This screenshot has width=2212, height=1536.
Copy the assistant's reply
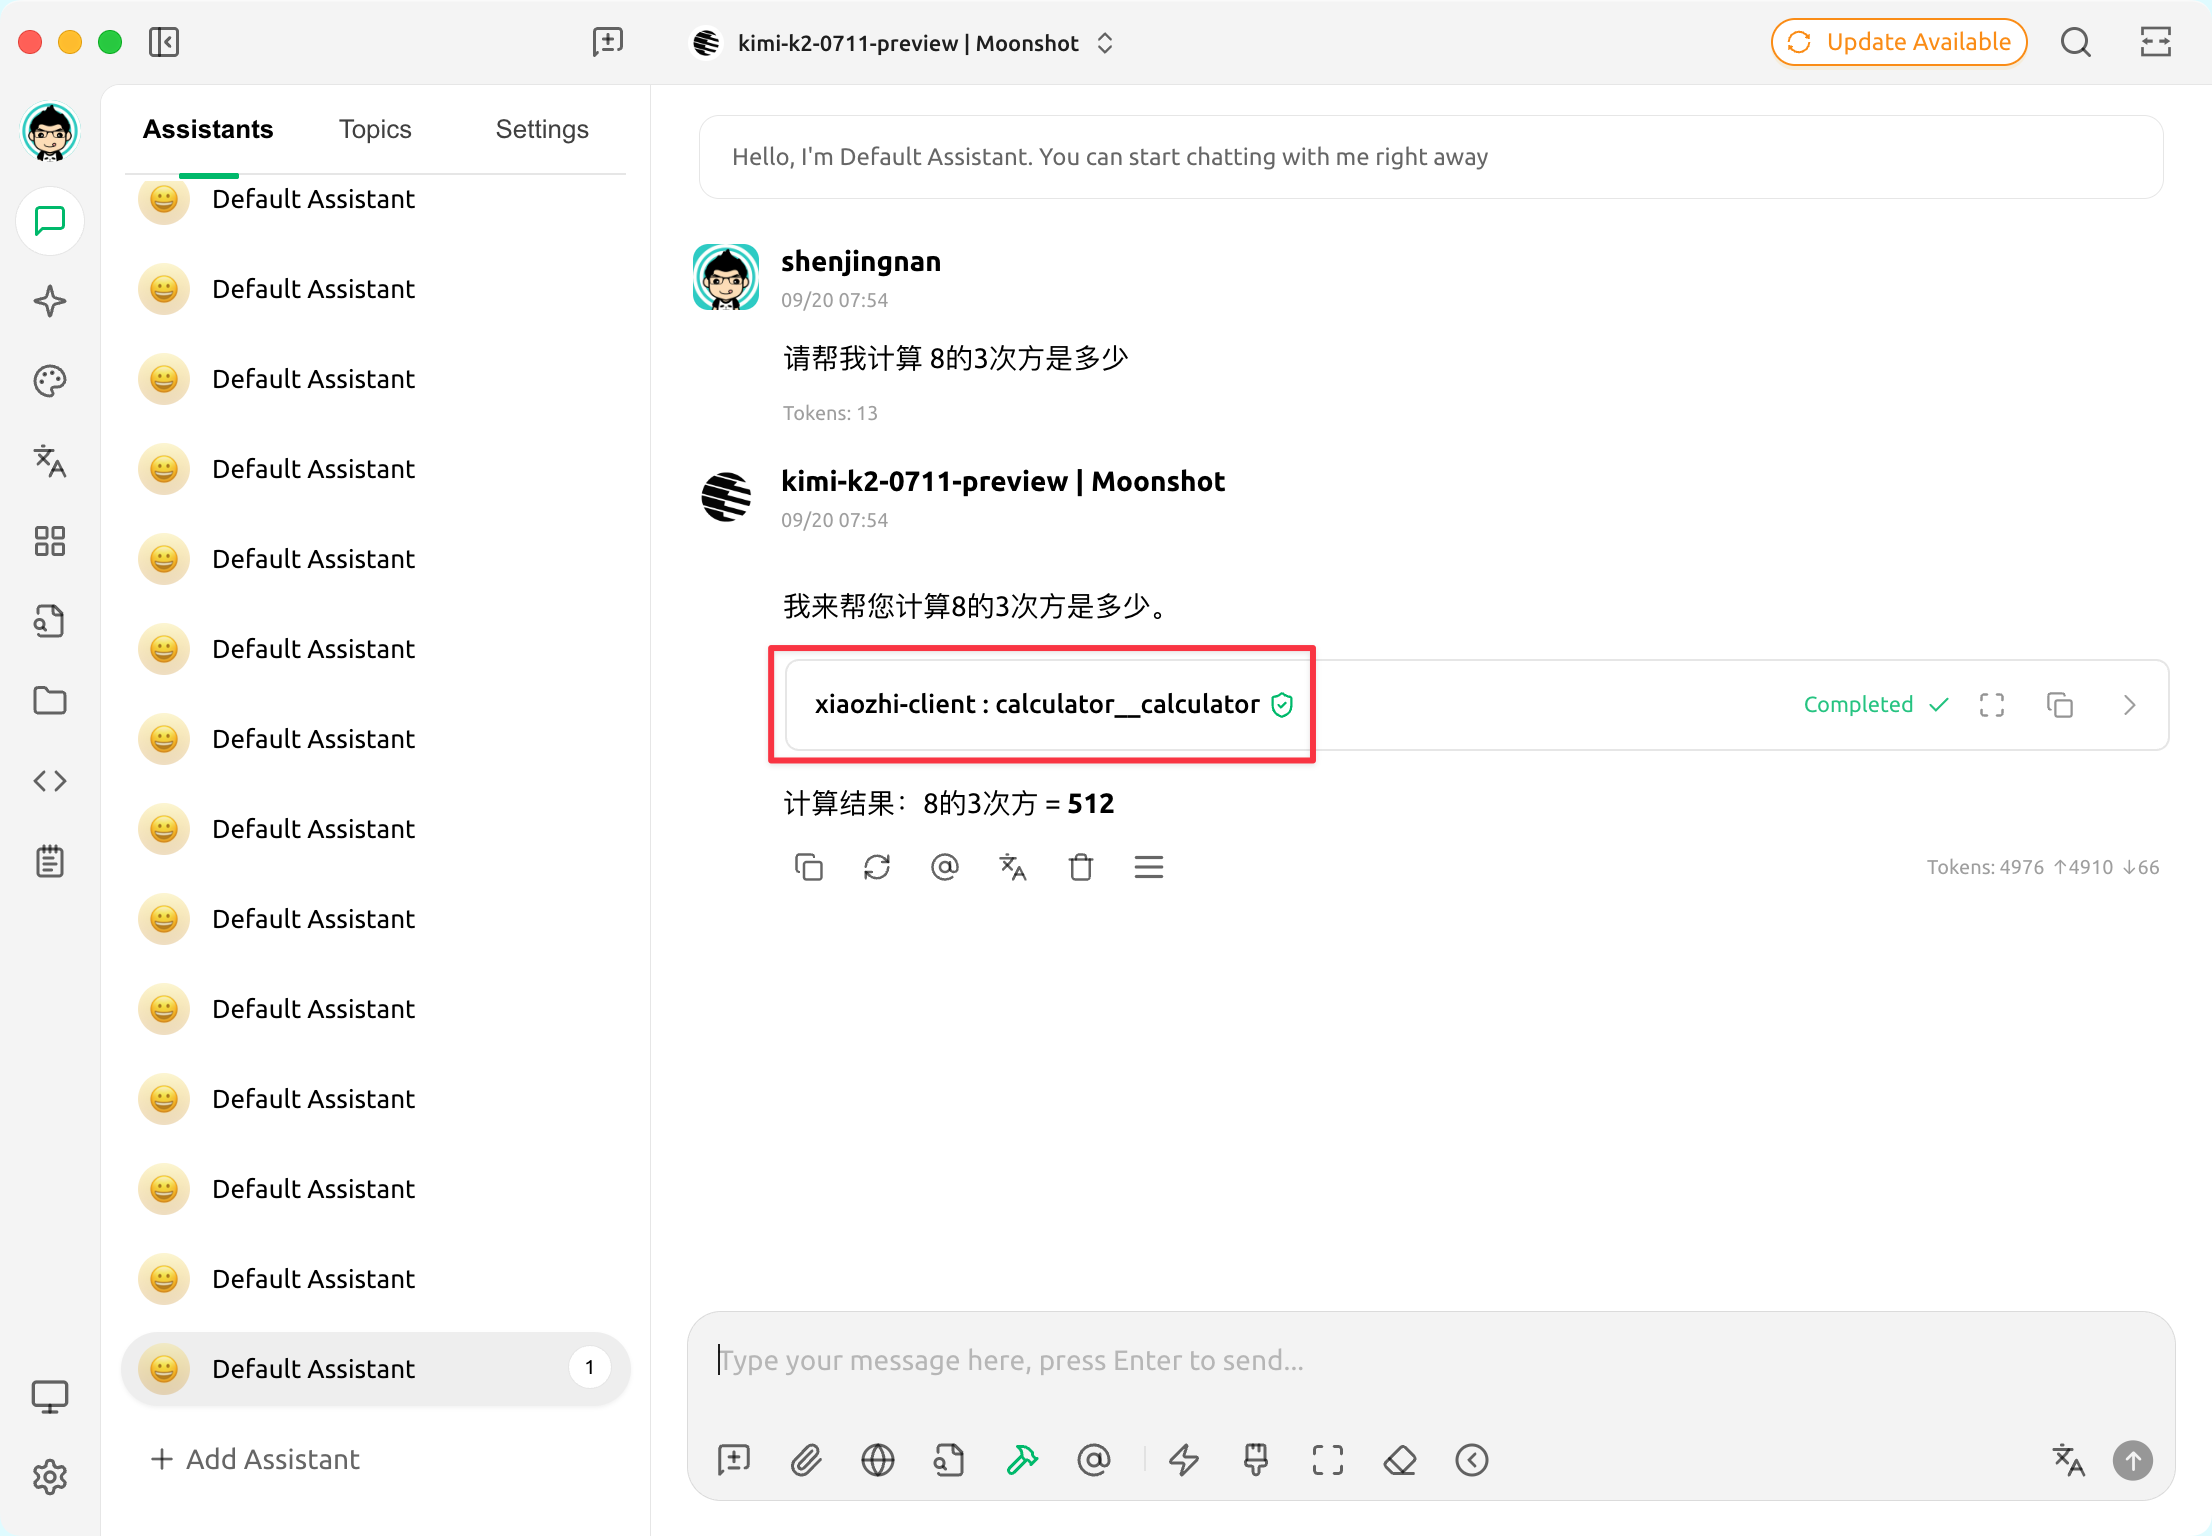click(809, 867)
